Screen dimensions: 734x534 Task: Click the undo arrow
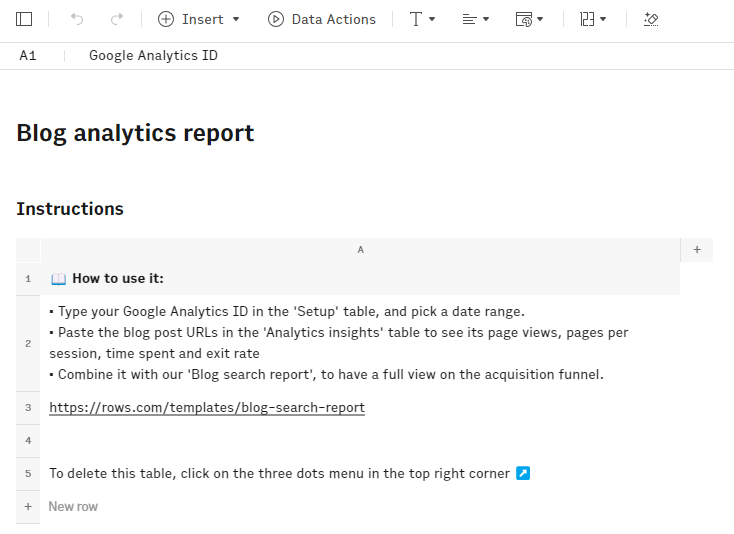click(78, 19)
